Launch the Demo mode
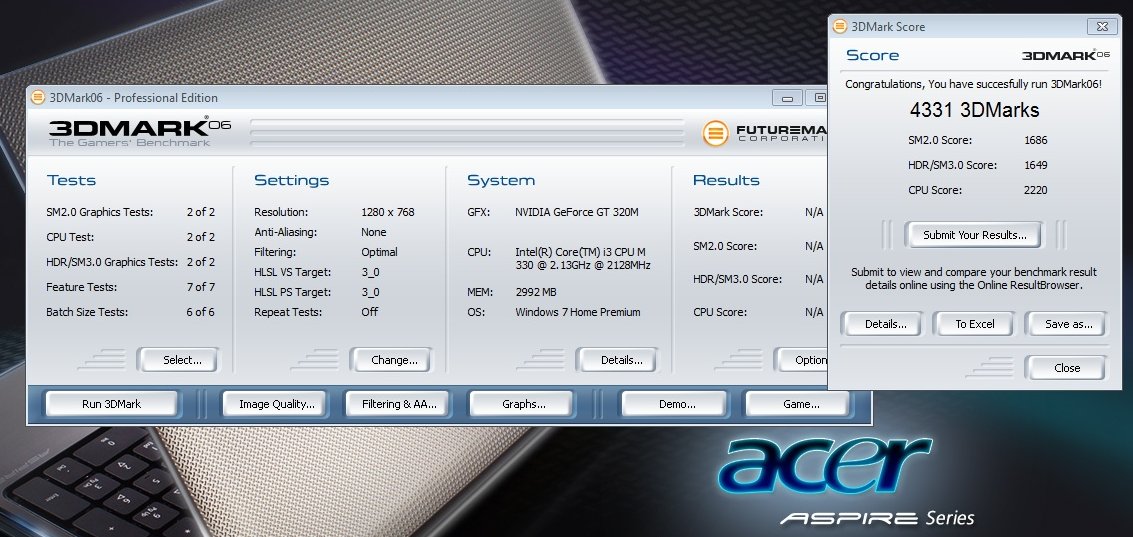This screenshot has height=537, width=1133. point(677,404)
